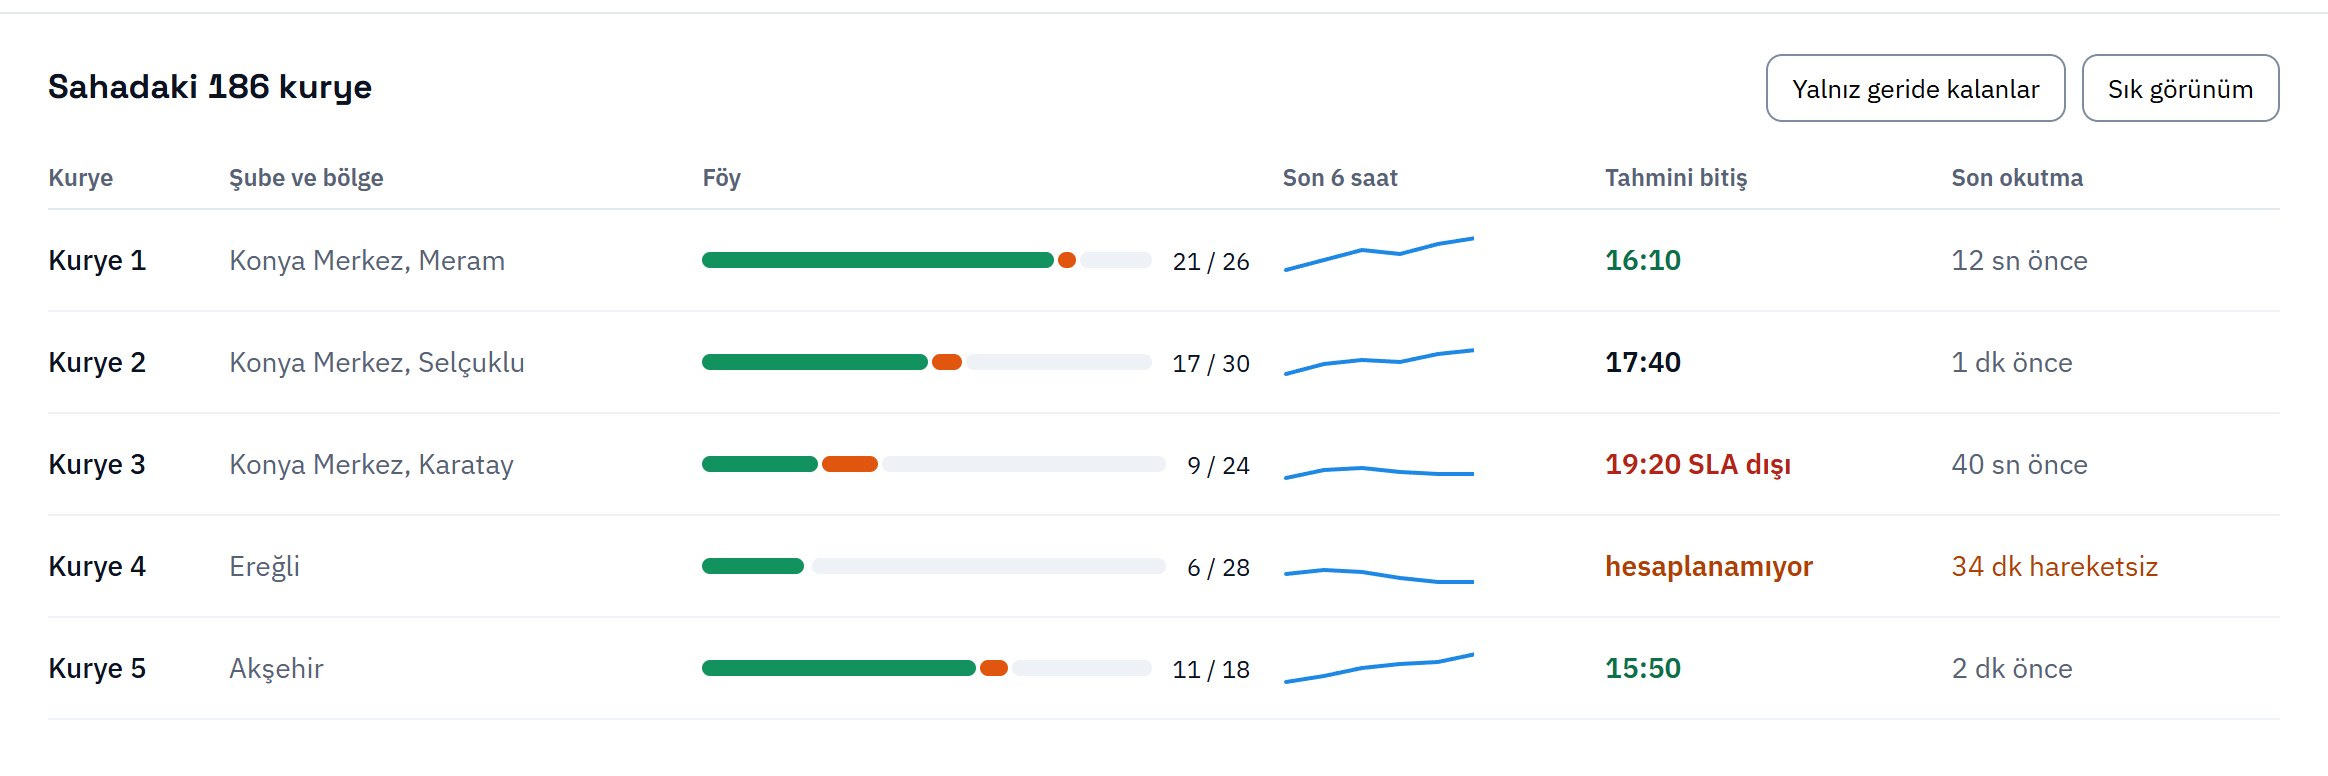Open the Kurye 1 row

coord(1164,260)
